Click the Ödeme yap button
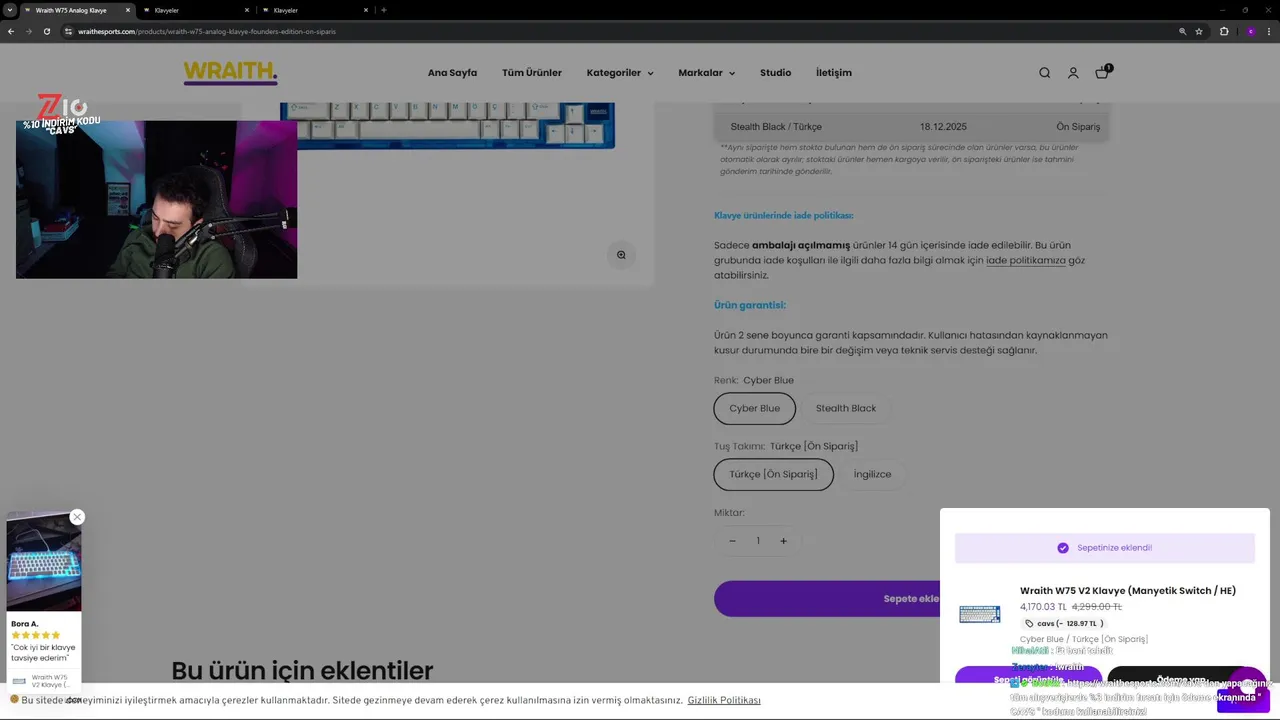The image size is (1280, 720). [1182, 680]
